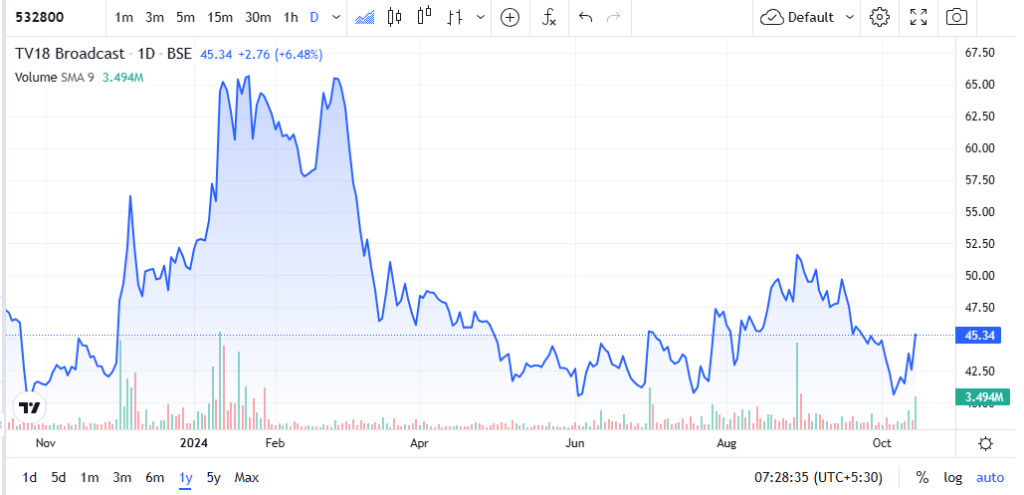Image resolution: width=1024 pixels, height=495 pixels.
Task: Enter fullscreen mode
Action: coord(918,18)
